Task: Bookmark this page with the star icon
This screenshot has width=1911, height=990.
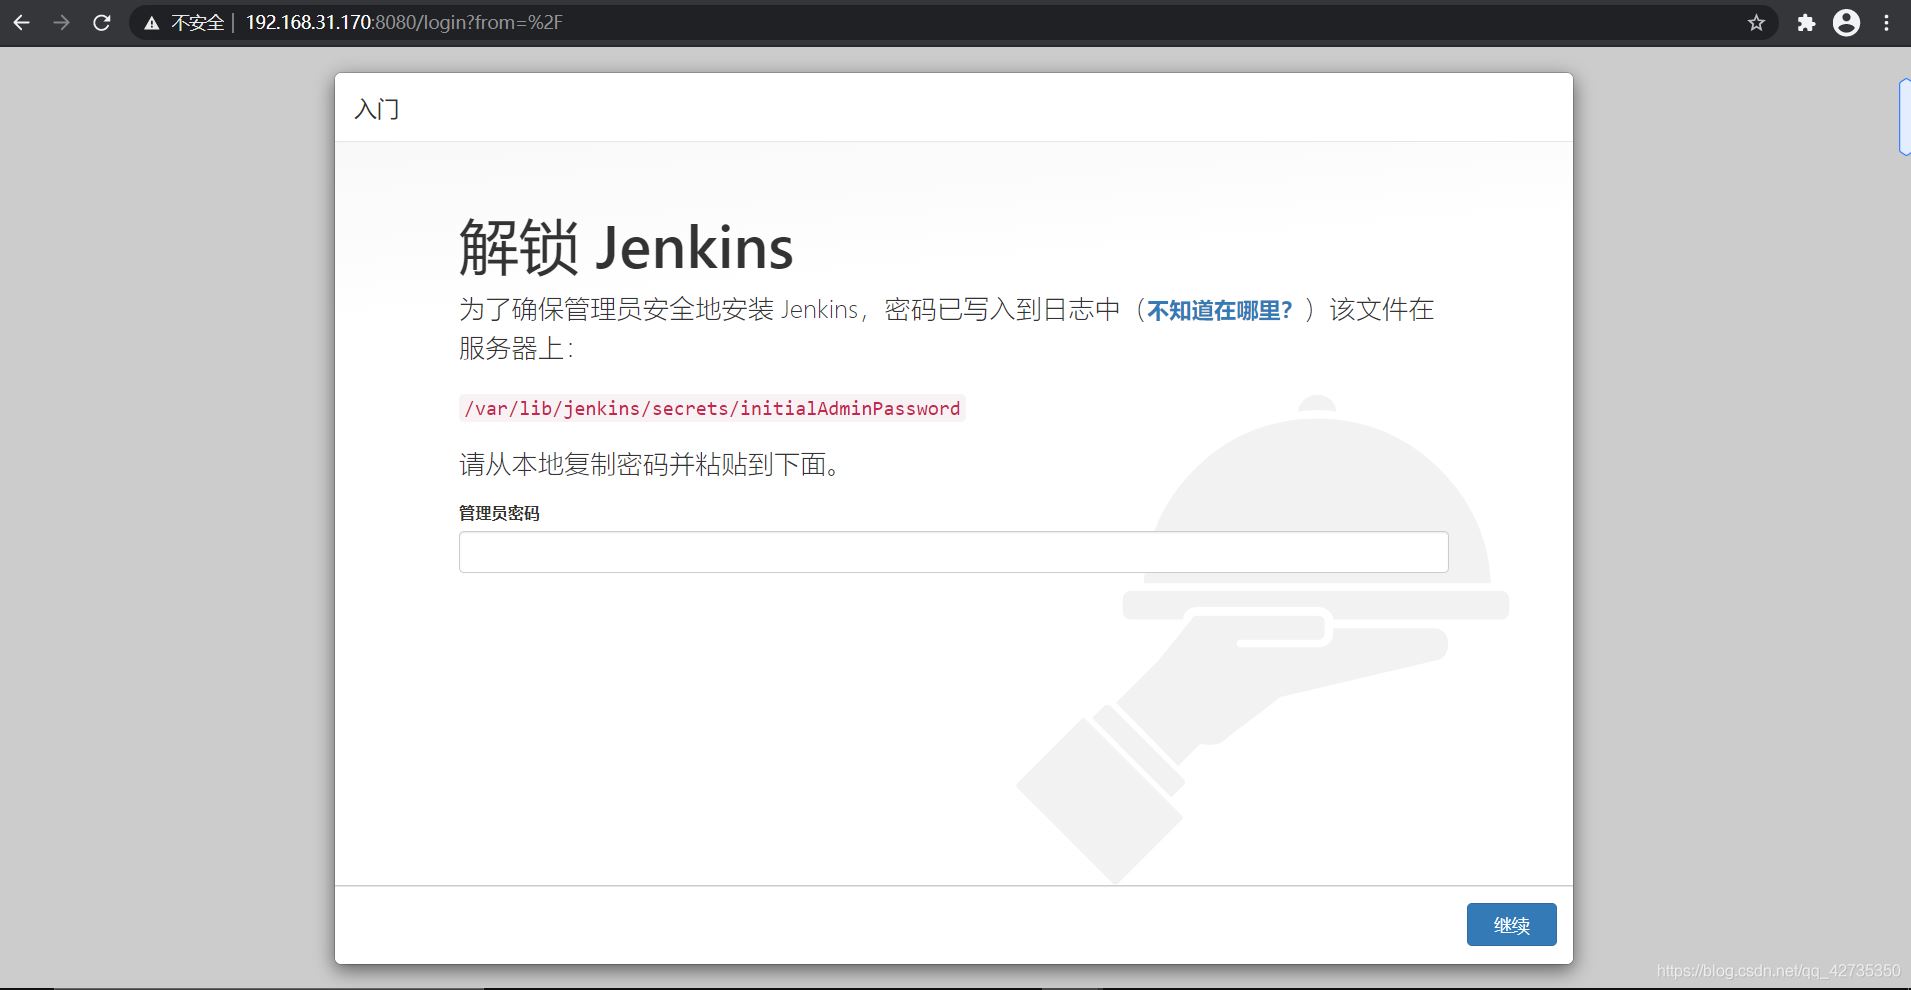Action: click(x=1756, y=22)
